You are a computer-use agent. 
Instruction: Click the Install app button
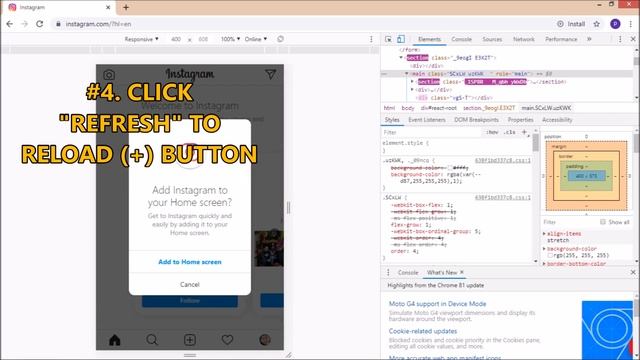click(x=571, y=24)
